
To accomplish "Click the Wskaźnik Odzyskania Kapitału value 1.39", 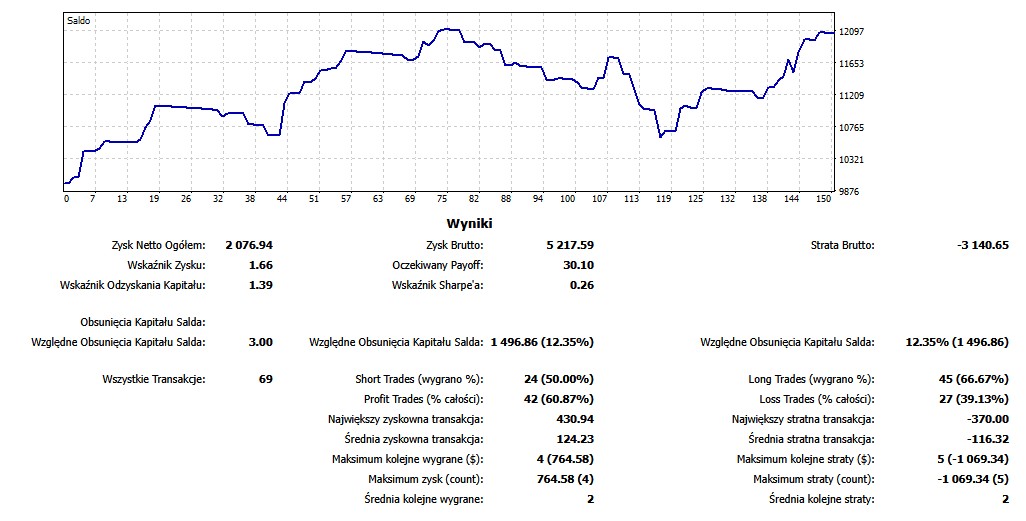I will click(x=259, y=285).
